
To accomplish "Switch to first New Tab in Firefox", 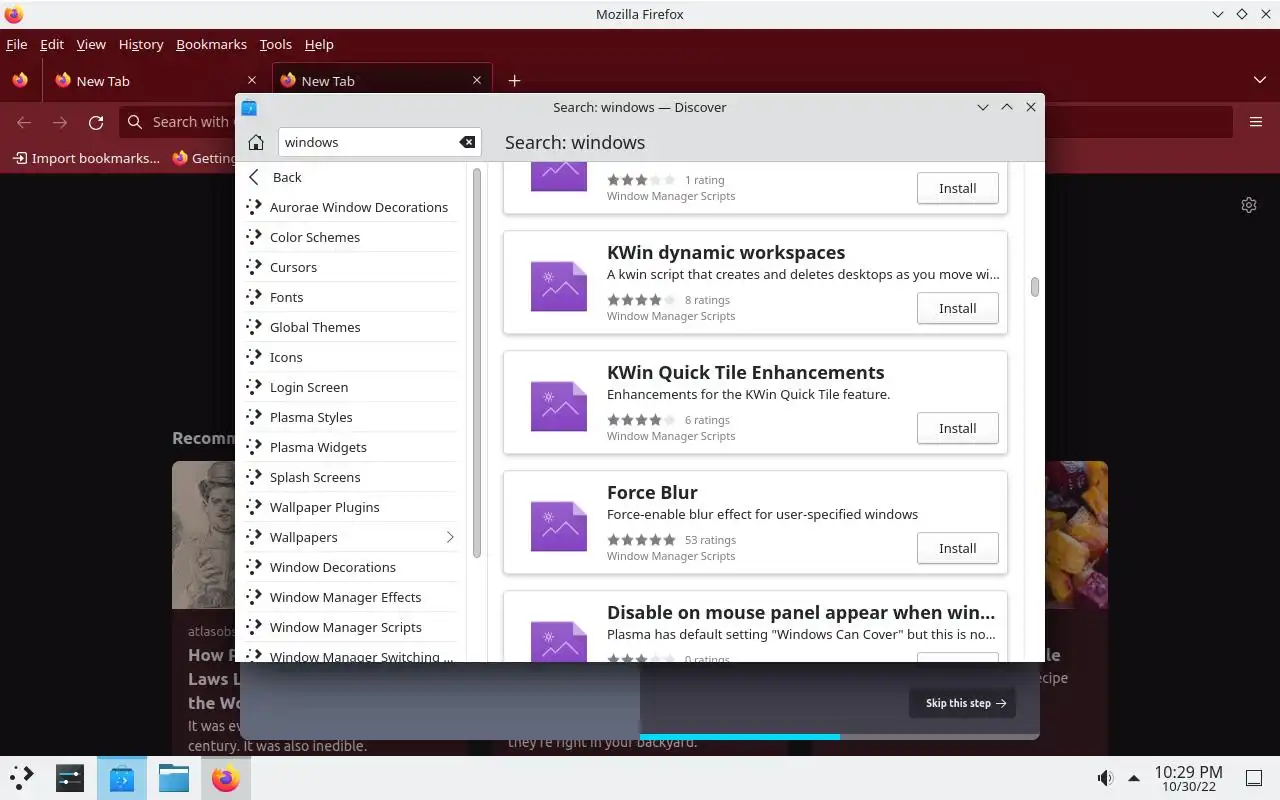I will pyautogui.click(x=155, y=81).
